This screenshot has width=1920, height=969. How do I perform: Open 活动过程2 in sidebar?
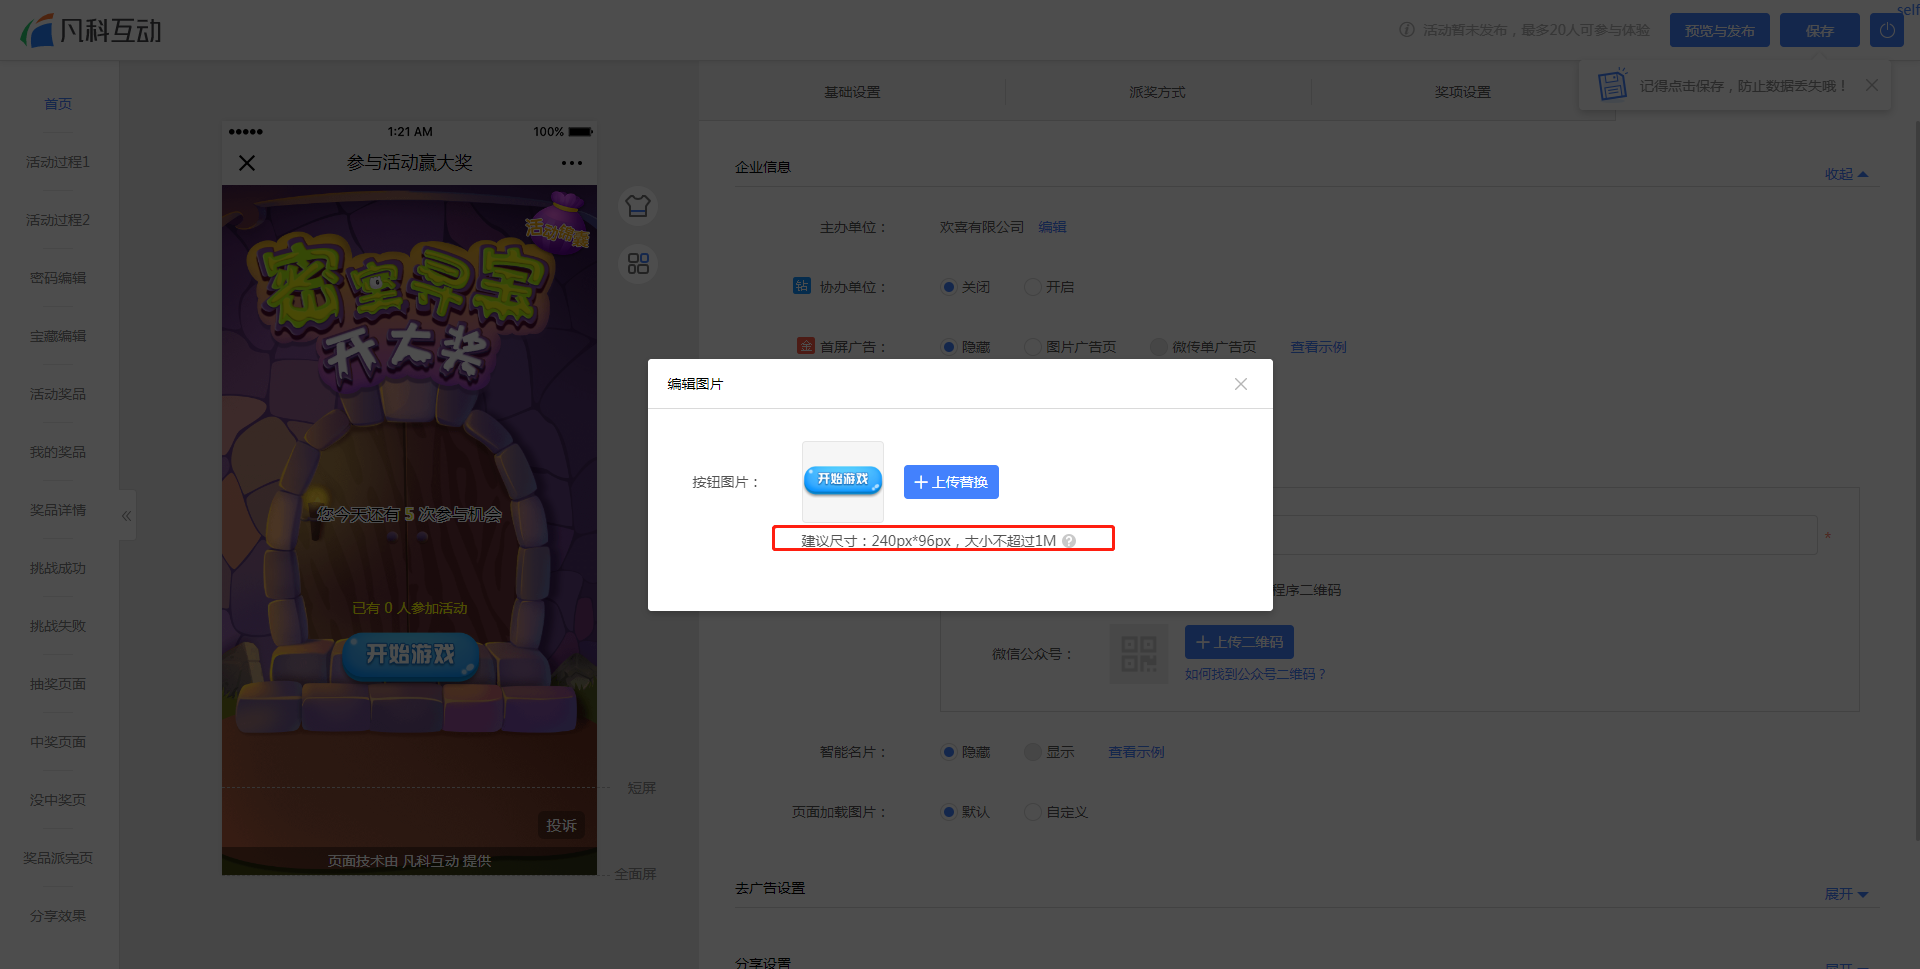pyautogui.click(x=58, y=220)
